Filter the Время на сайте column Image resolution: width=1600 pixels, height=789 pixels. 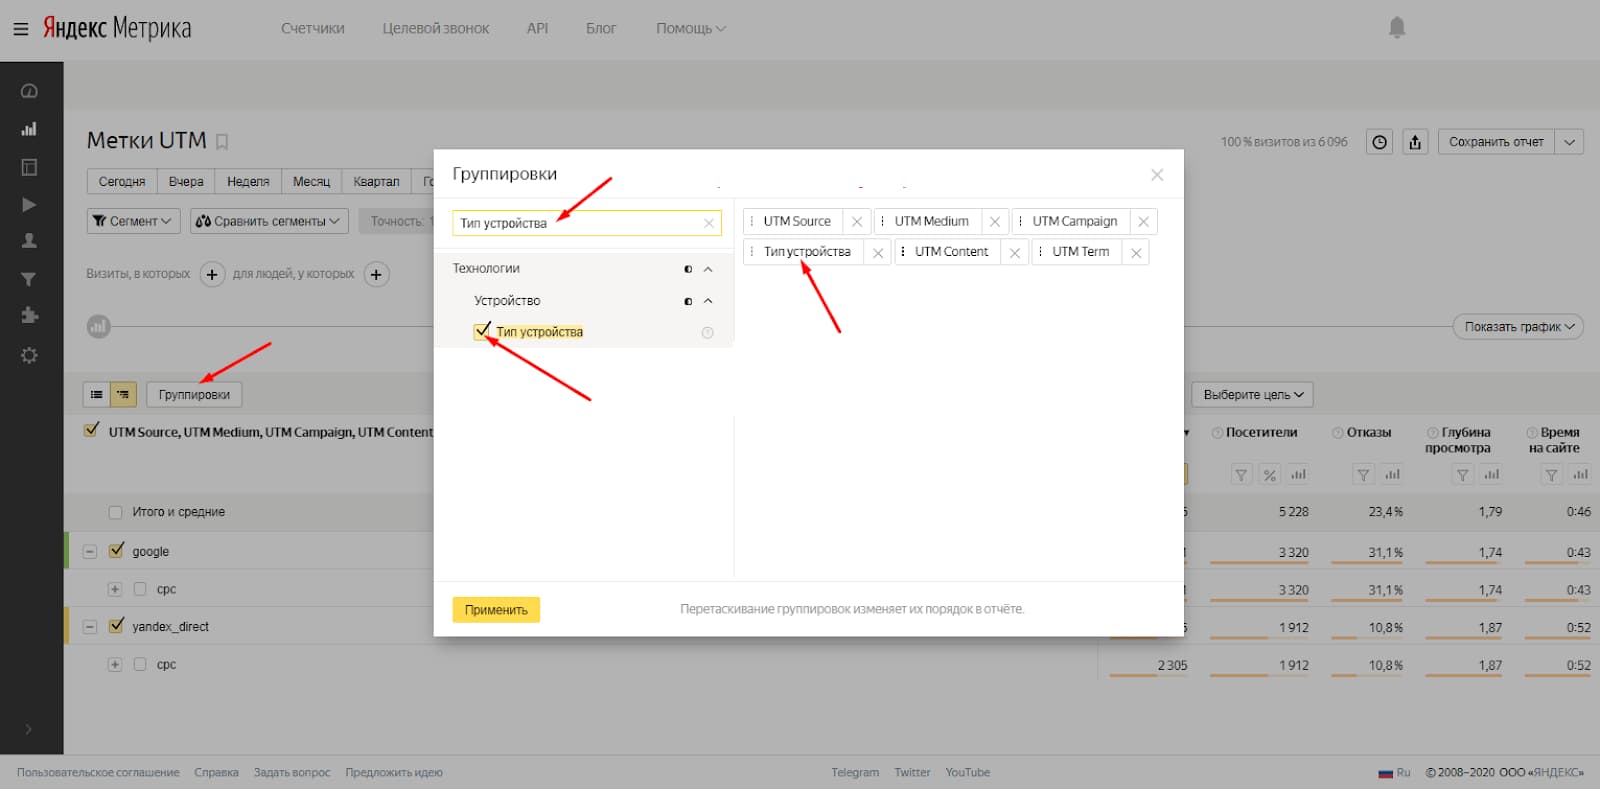pyautogui.click(x=1552, y=475)
